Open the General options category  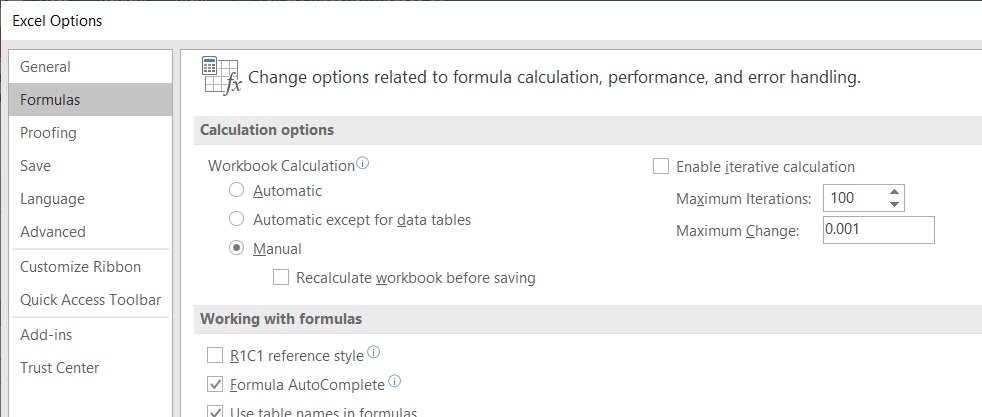point(45,67)
